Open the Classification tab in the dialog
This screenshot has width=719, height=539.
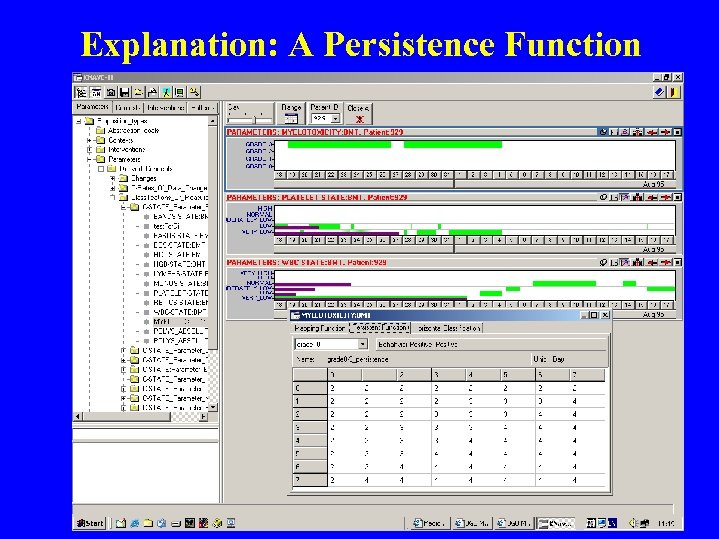(x=448, y=328)
